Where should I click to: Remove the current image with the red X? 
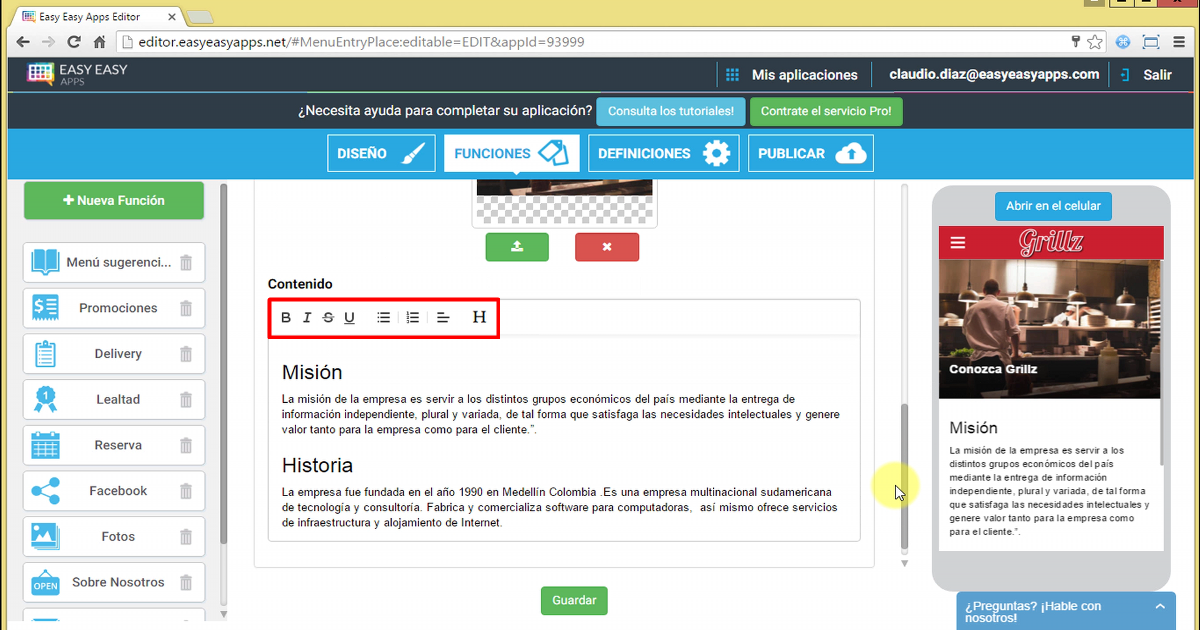point(607,246)
